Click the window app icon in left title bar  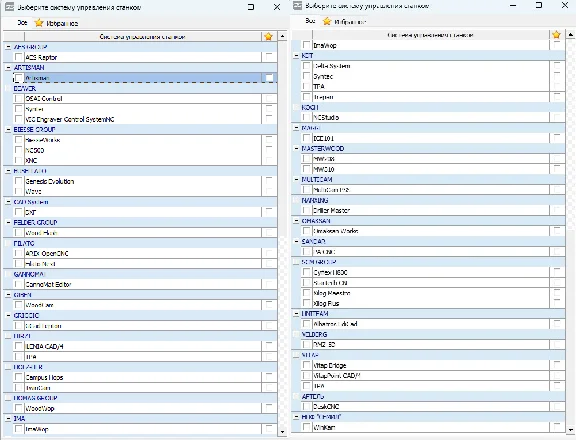(x=11, y=7)
